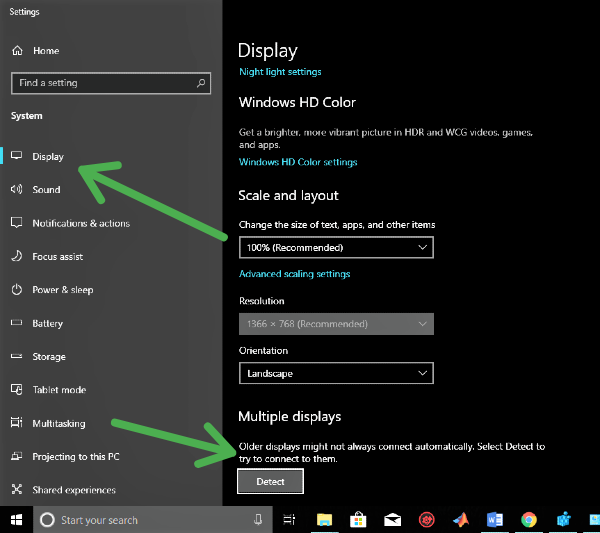Click the microphone icon in taskbar search

point(258,520)
